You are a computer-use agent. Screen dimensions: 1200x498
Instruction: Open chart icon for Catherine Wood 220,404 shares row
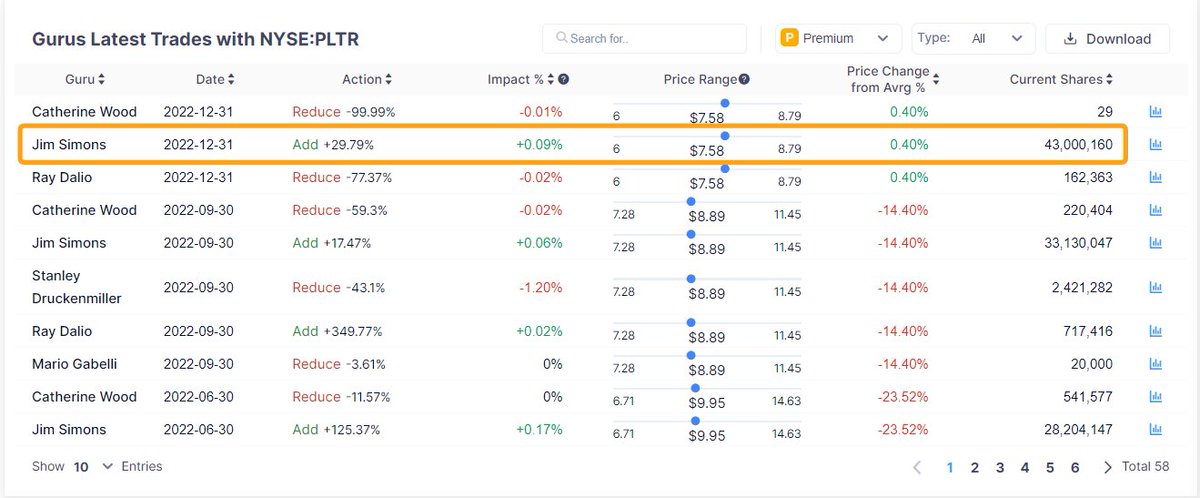pos(1156,211)
